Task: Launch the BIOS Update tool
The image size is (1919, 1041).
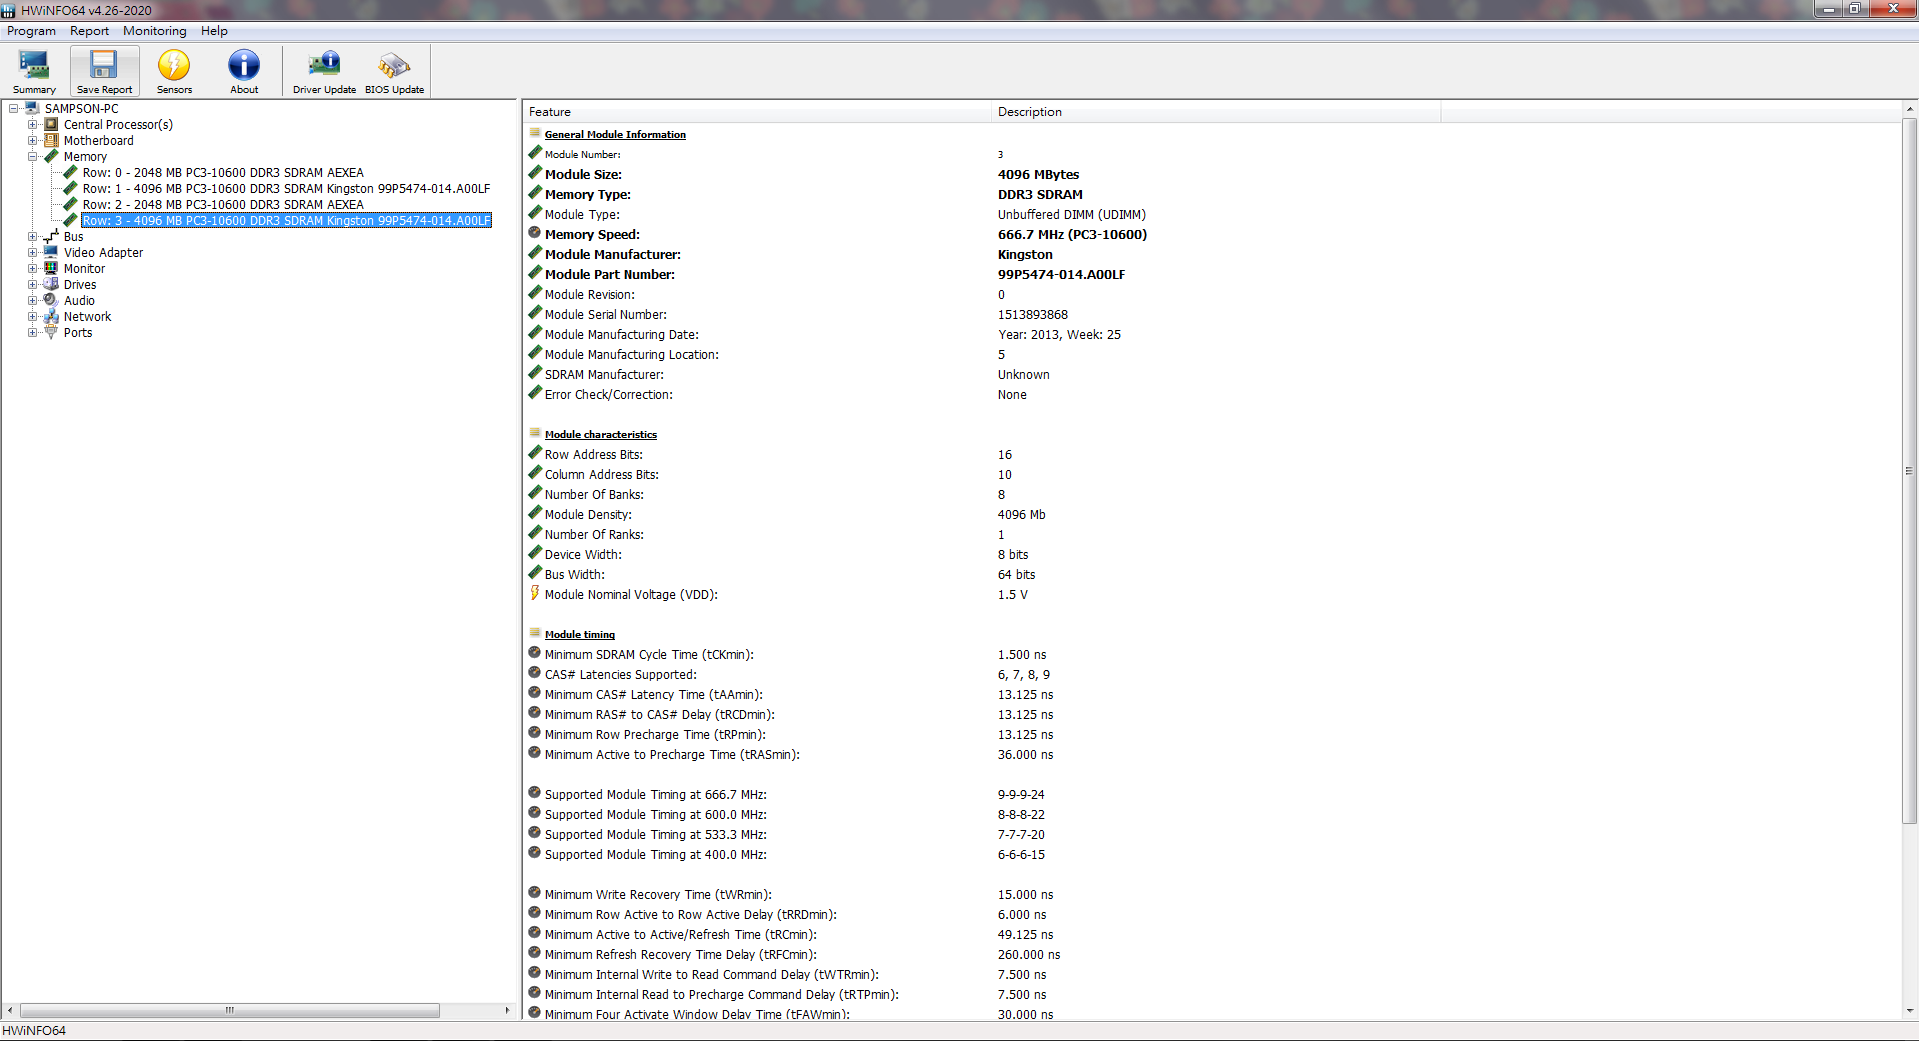Action: click(x=394, y=71)
